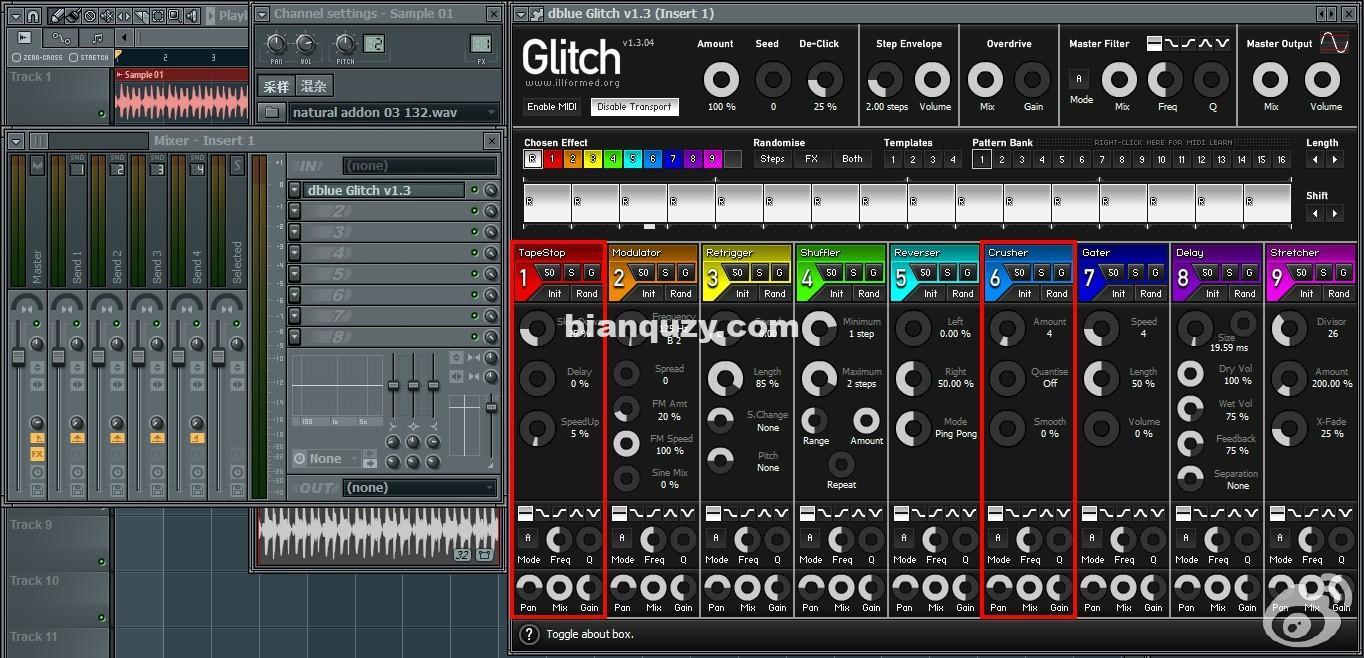Open the Playlist window menu arrow
This screenshot has height=658, width=1364.
click(15, 16)
